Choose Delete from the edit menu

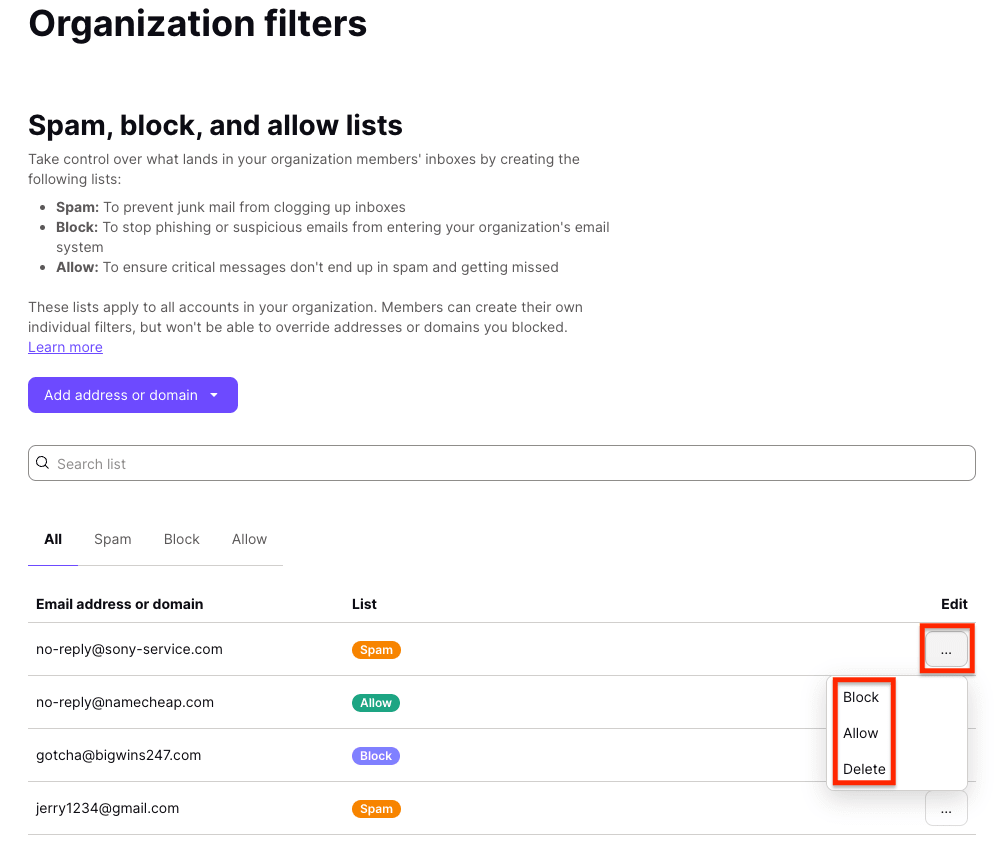point(864,769)
